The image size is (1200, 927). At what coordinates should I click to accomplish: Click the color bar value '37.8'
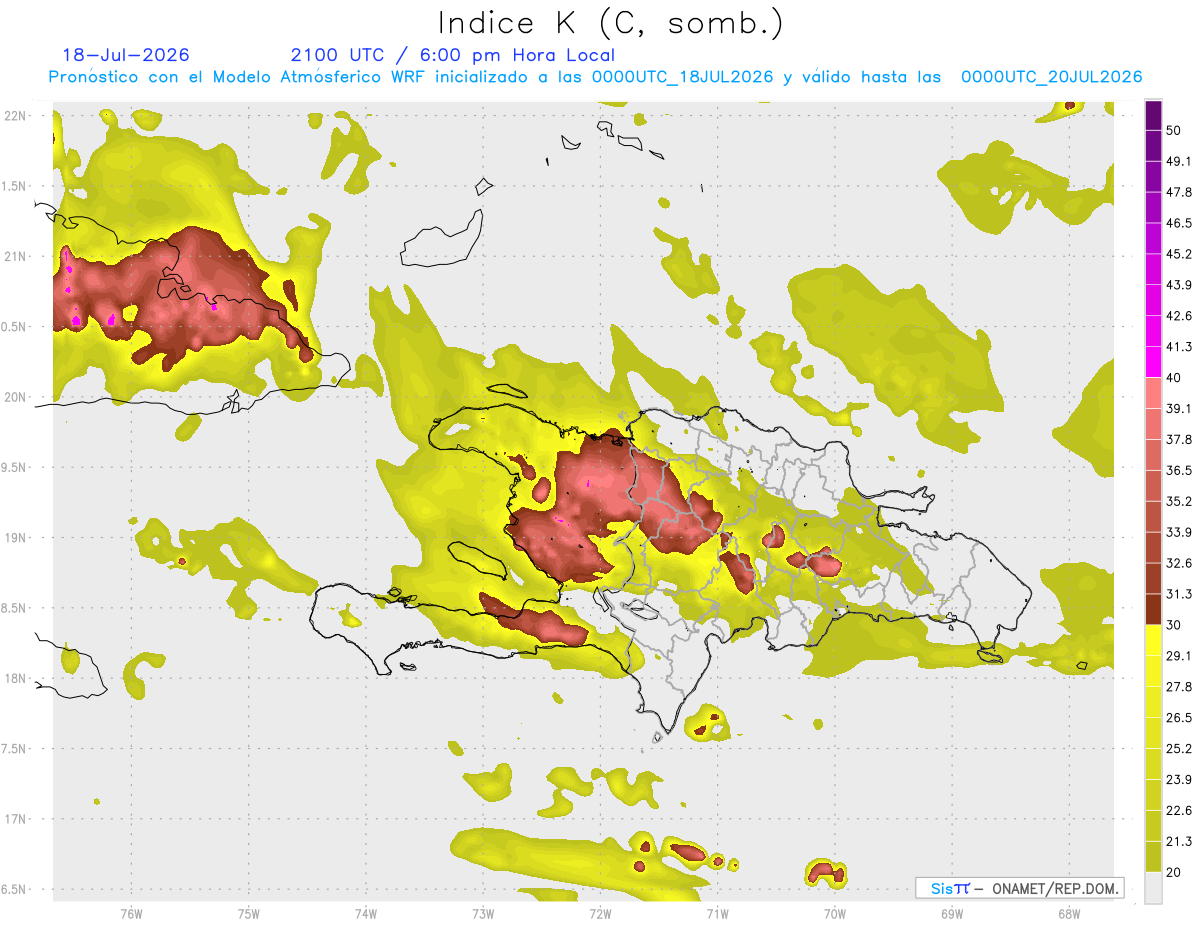point(1180,440)
